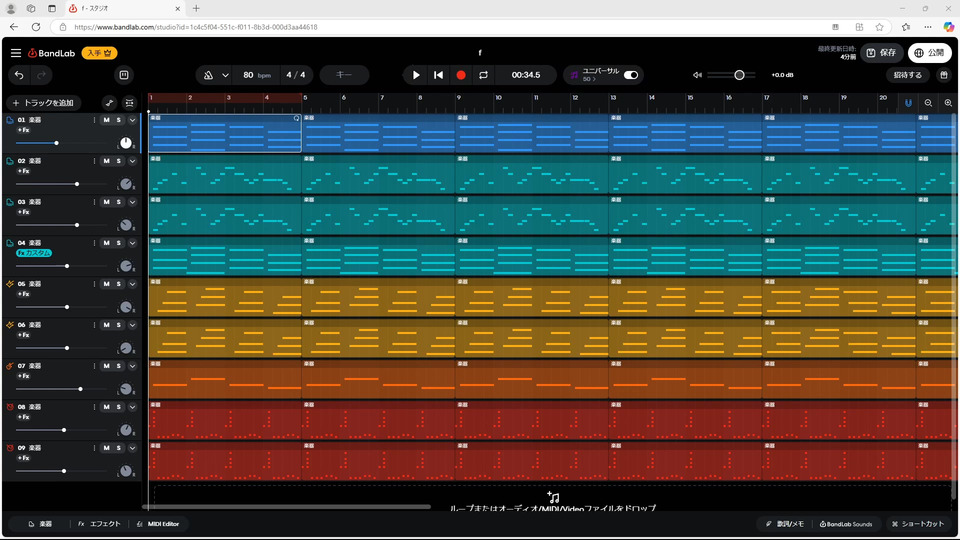The image size is (960, 540).
Task: Invite collaborators to the project
Action: [x=907, y=75]
